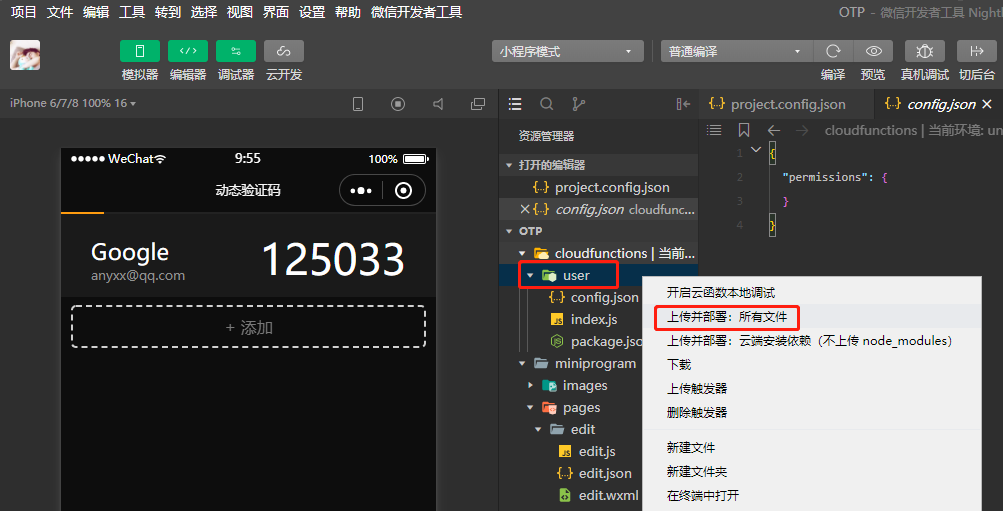Viewport: 1003px width, 511px height.
Task: Collapse the miniprogram folder
Action: 522,363
